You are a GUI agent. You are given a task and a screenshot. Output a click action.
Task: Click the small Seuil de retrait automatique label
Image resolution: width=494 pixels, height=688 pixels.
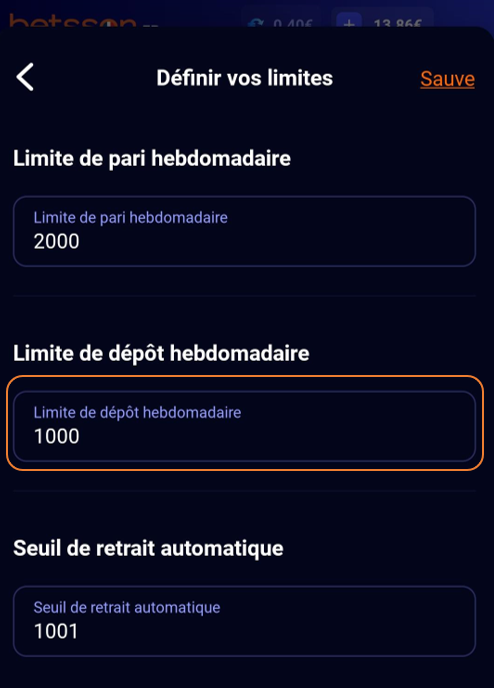pyautogui.click(x=127, y=607)
